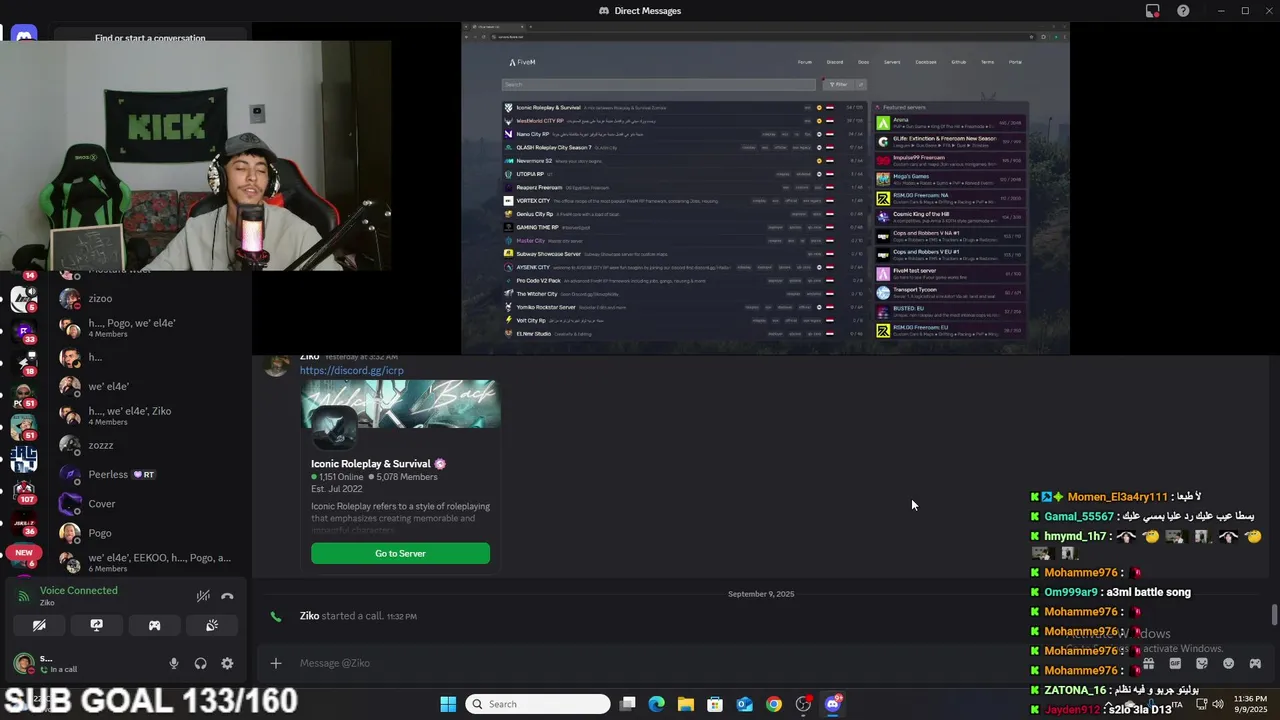Click the Go to Server button
This screenshot has height=720, width=1280.
(400, 553)
